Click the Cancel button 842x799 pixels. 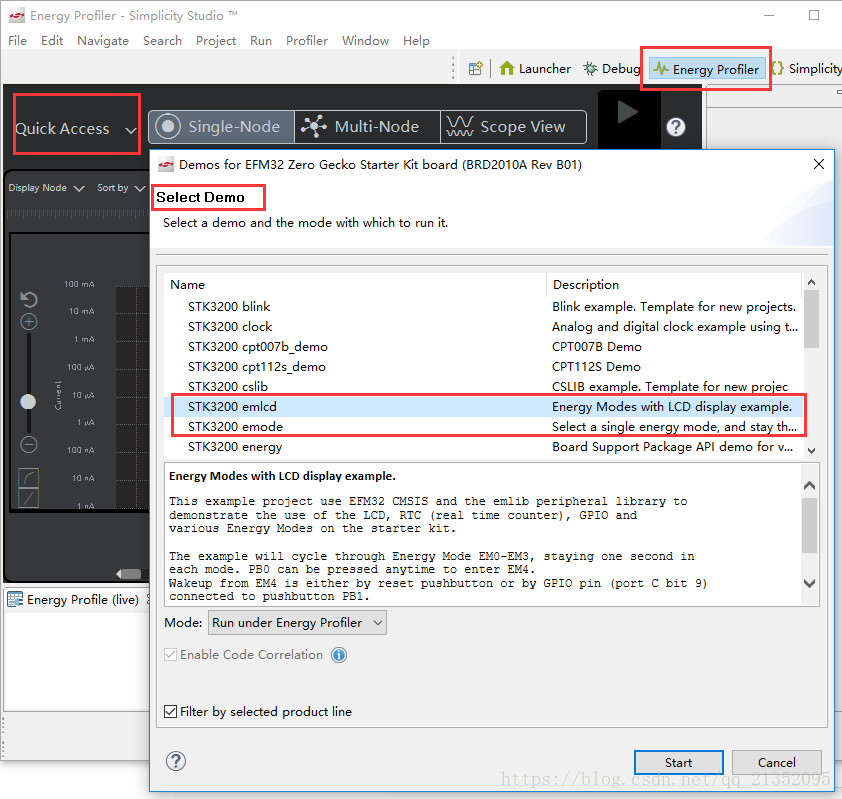pyautogui.click(x=776, y=762)
